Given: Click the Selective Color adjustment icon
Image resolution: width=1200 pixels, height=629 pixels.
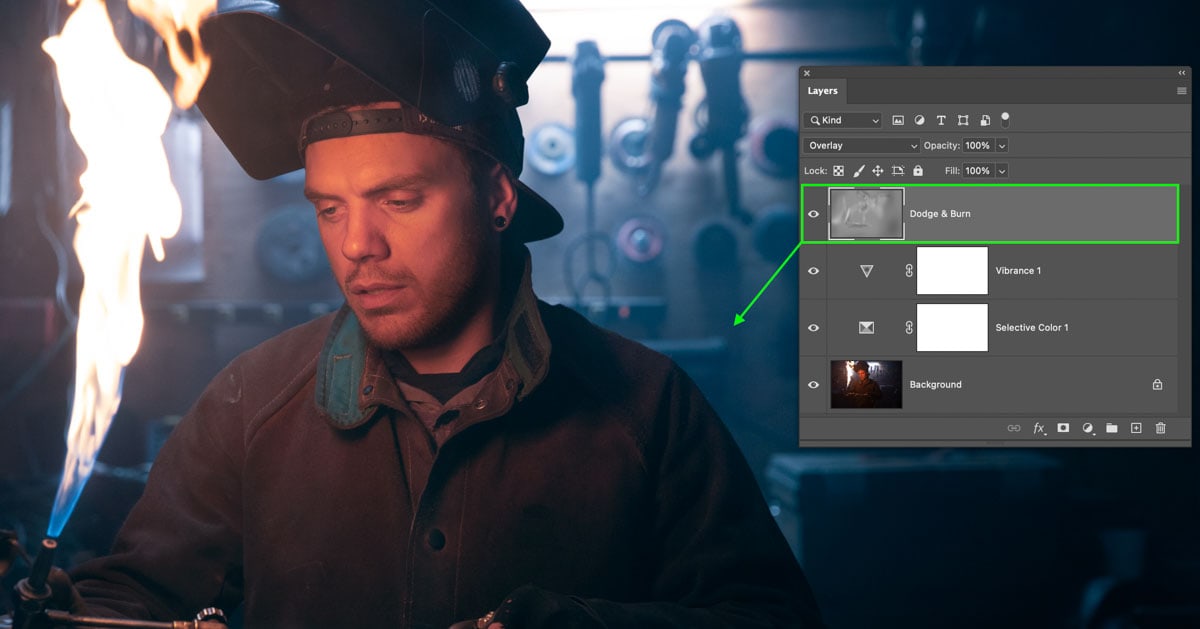Looking at the screenshot, I should click(x=866, y=328).
